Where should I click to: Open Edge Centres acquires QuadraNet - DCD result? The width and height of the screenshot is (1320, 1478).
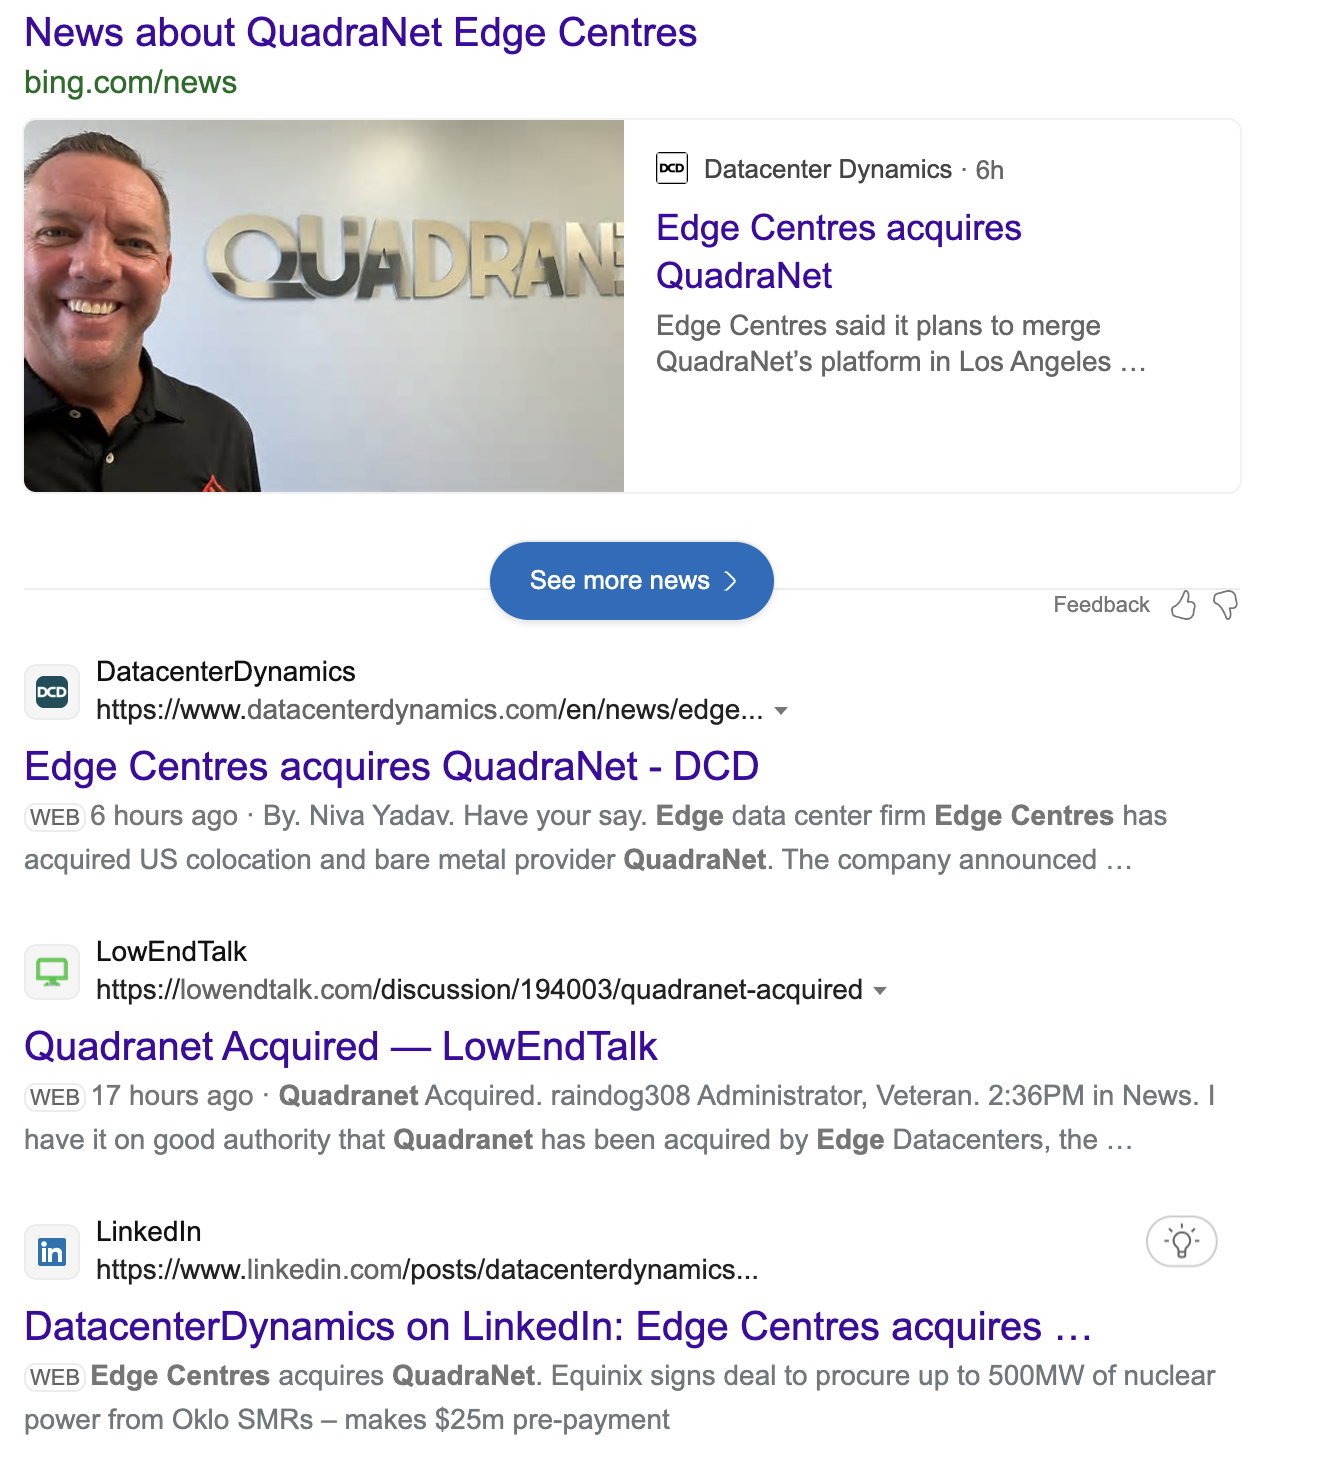click(x=392, y=767)
